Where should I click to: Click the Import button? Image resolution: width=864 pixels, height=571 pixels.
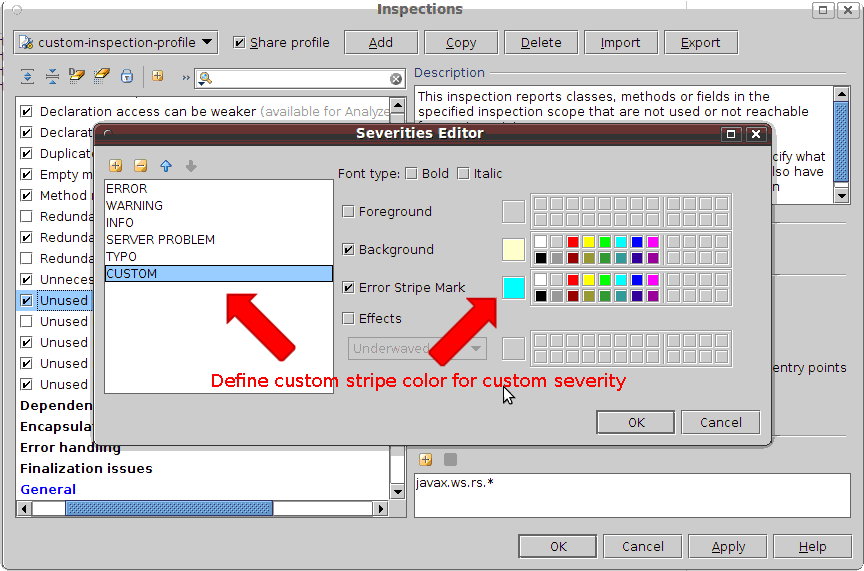point(620,42)
